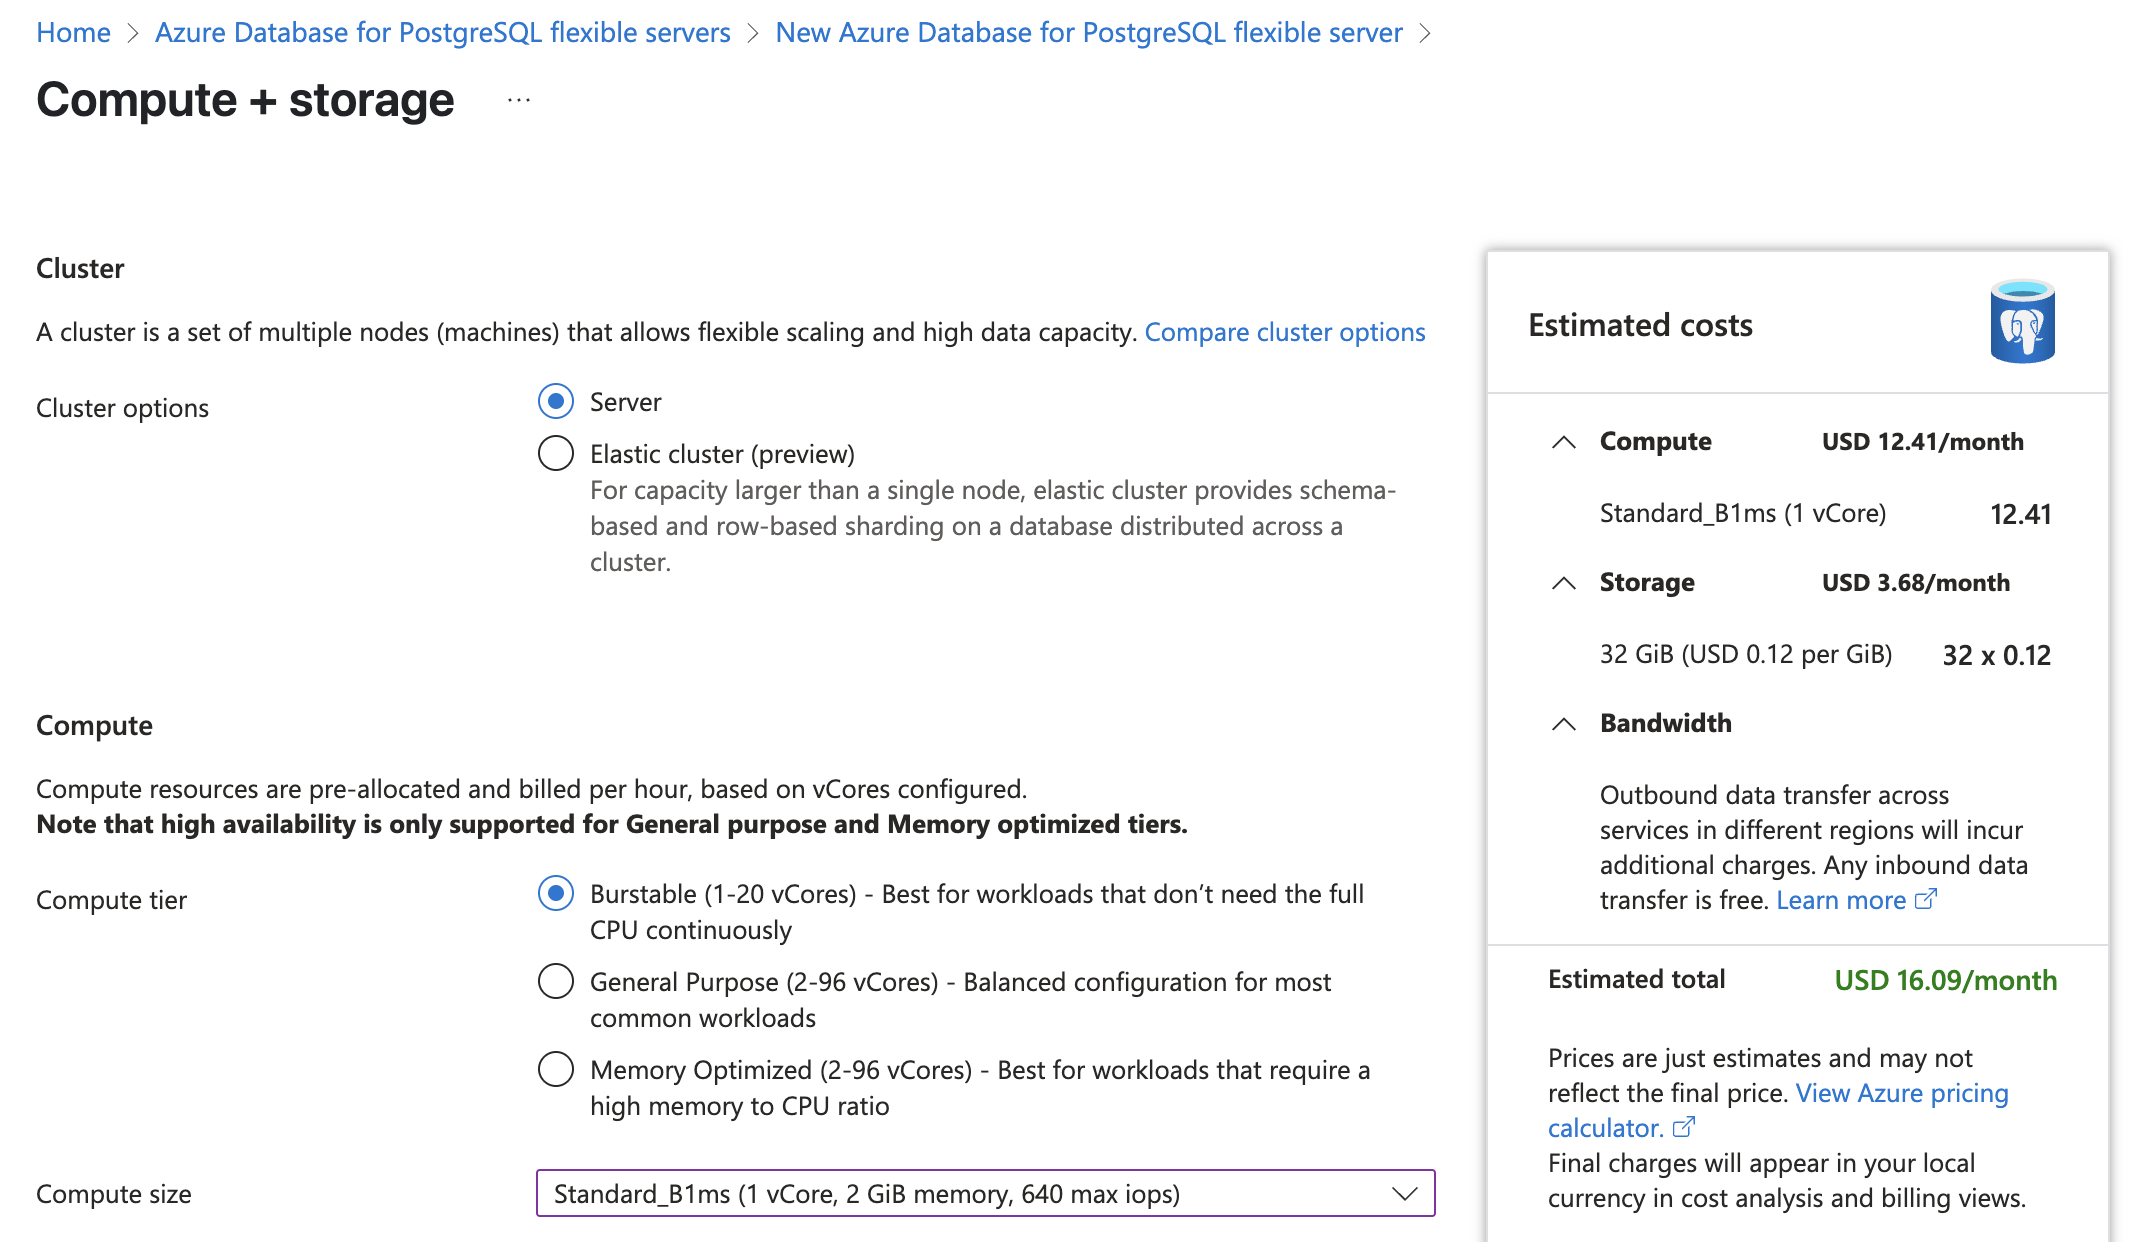Screen dimensions: 2138x1242
Task: Collapse the Storage cost section chevron
Action: coord(1564,583)
